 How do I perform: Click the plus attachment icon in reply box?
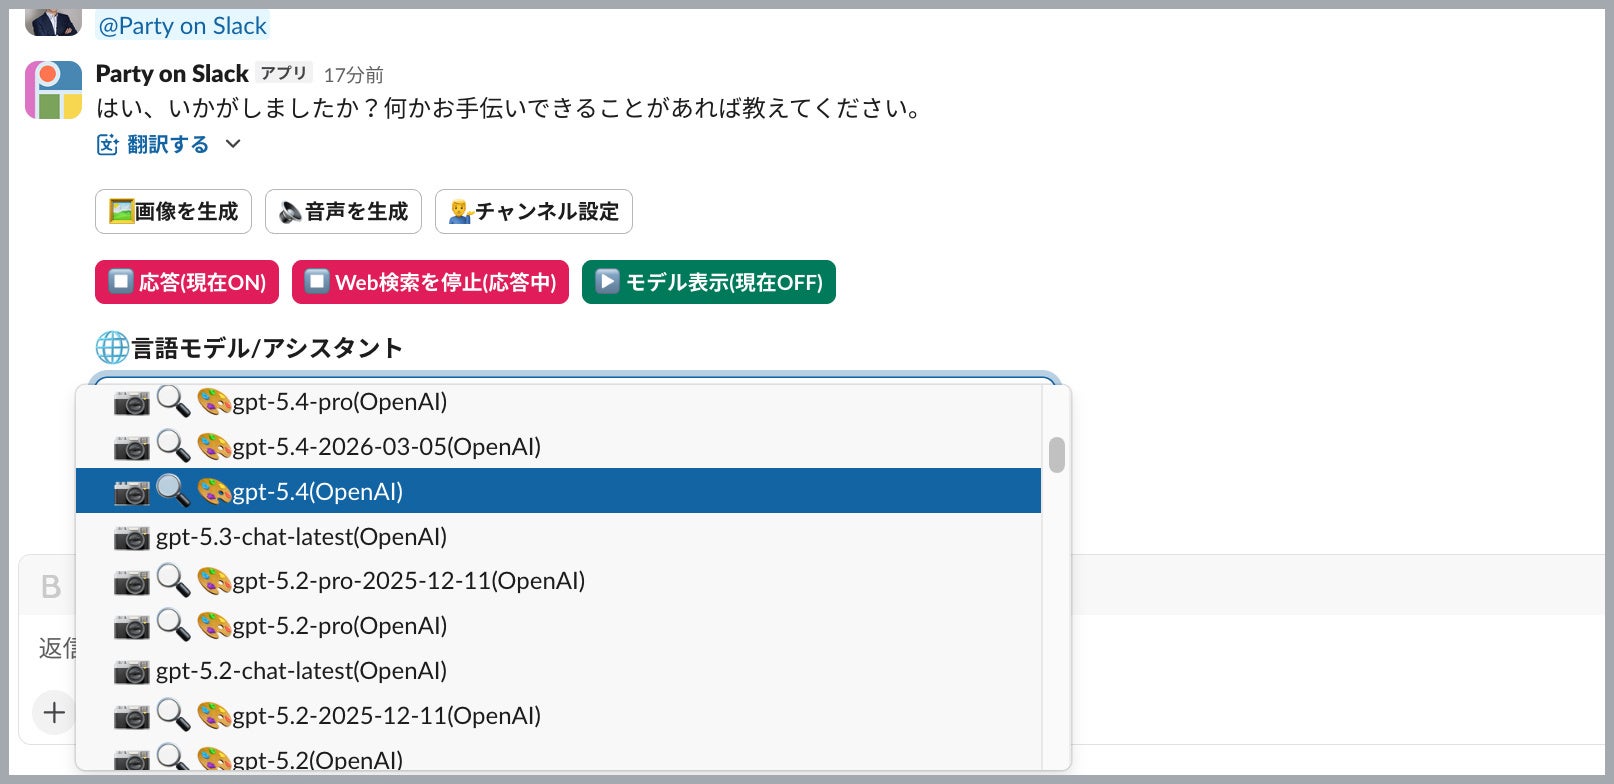coord(54,712)
